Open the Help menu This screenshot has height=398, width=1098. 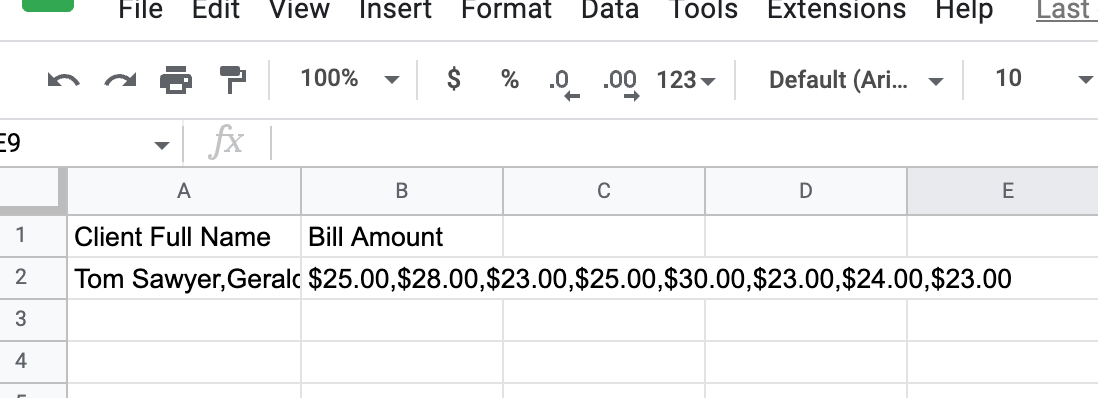(x=964, y=10)
